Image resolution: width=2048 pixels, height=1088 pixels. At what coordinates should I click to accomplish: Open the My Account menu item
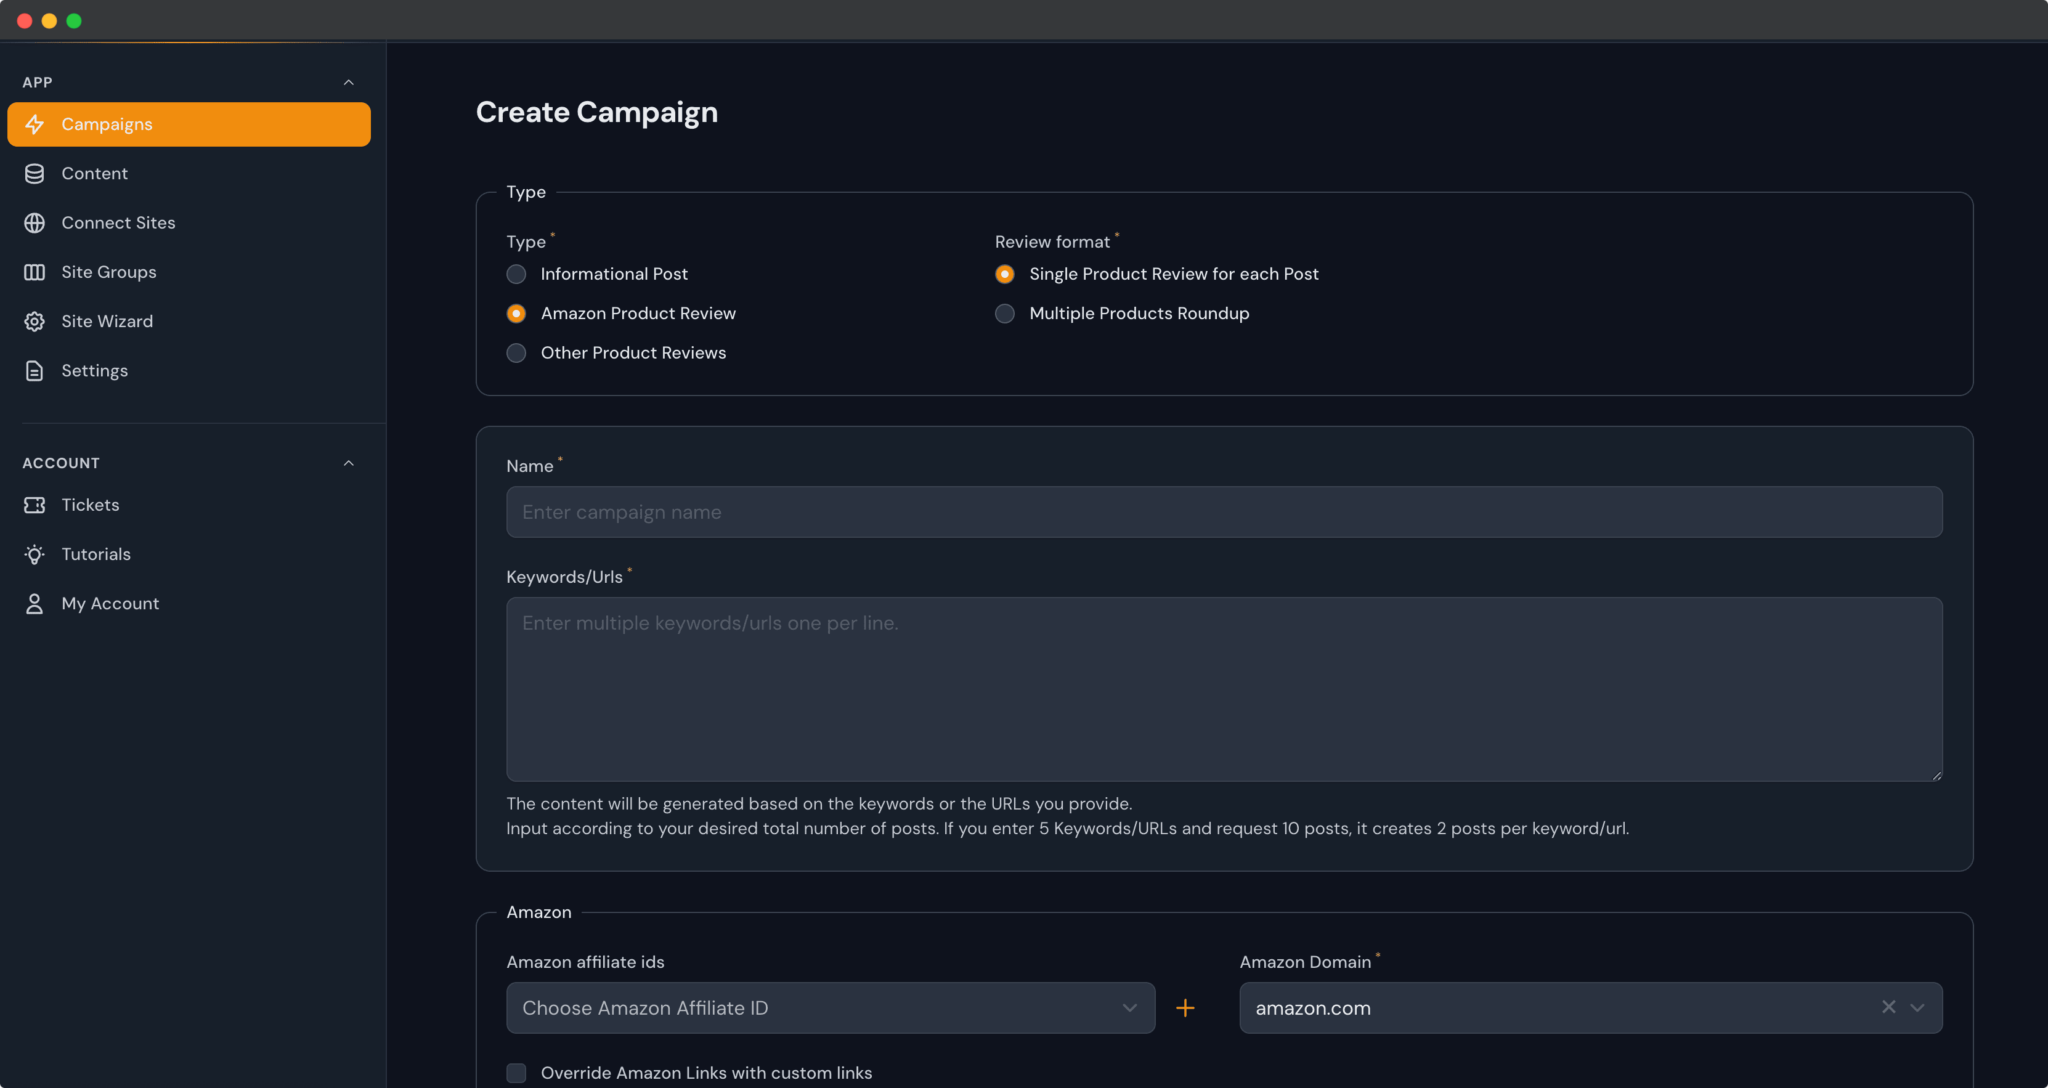110,604
